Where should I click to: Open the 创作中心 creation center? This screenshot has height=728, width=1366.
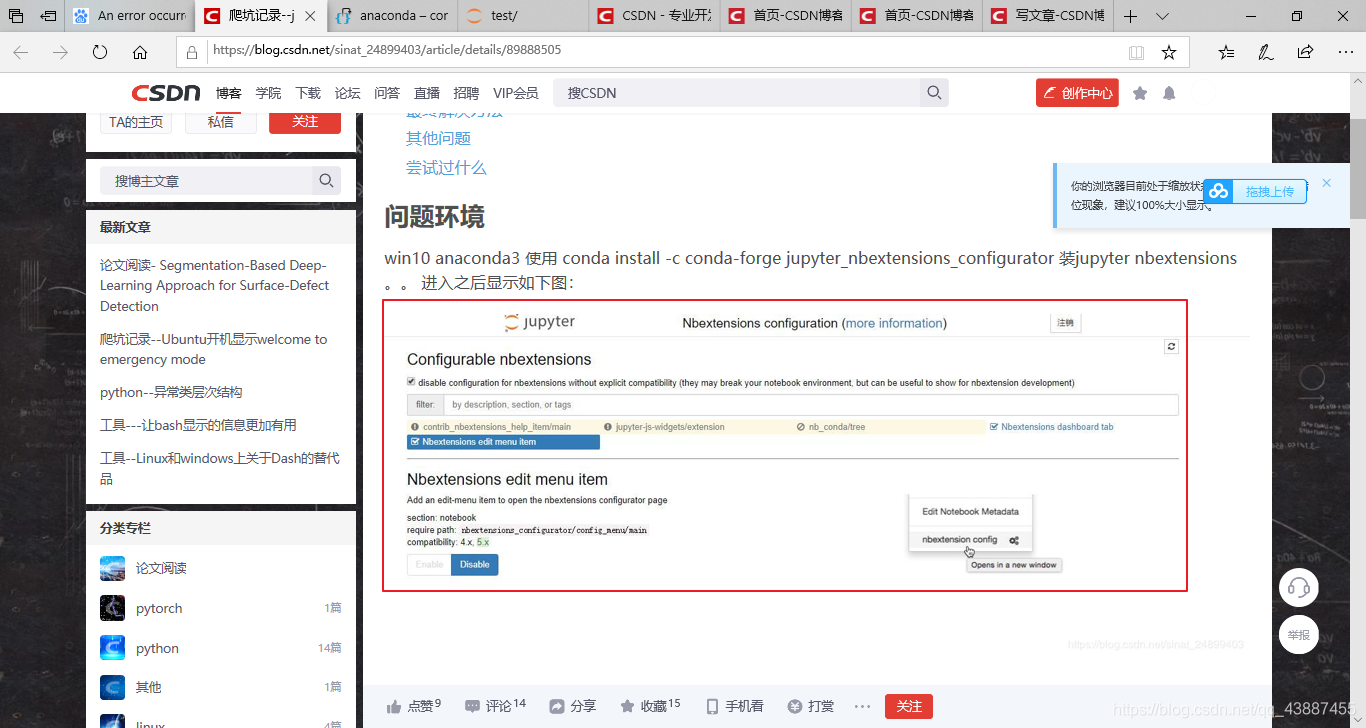point(1077,93)
